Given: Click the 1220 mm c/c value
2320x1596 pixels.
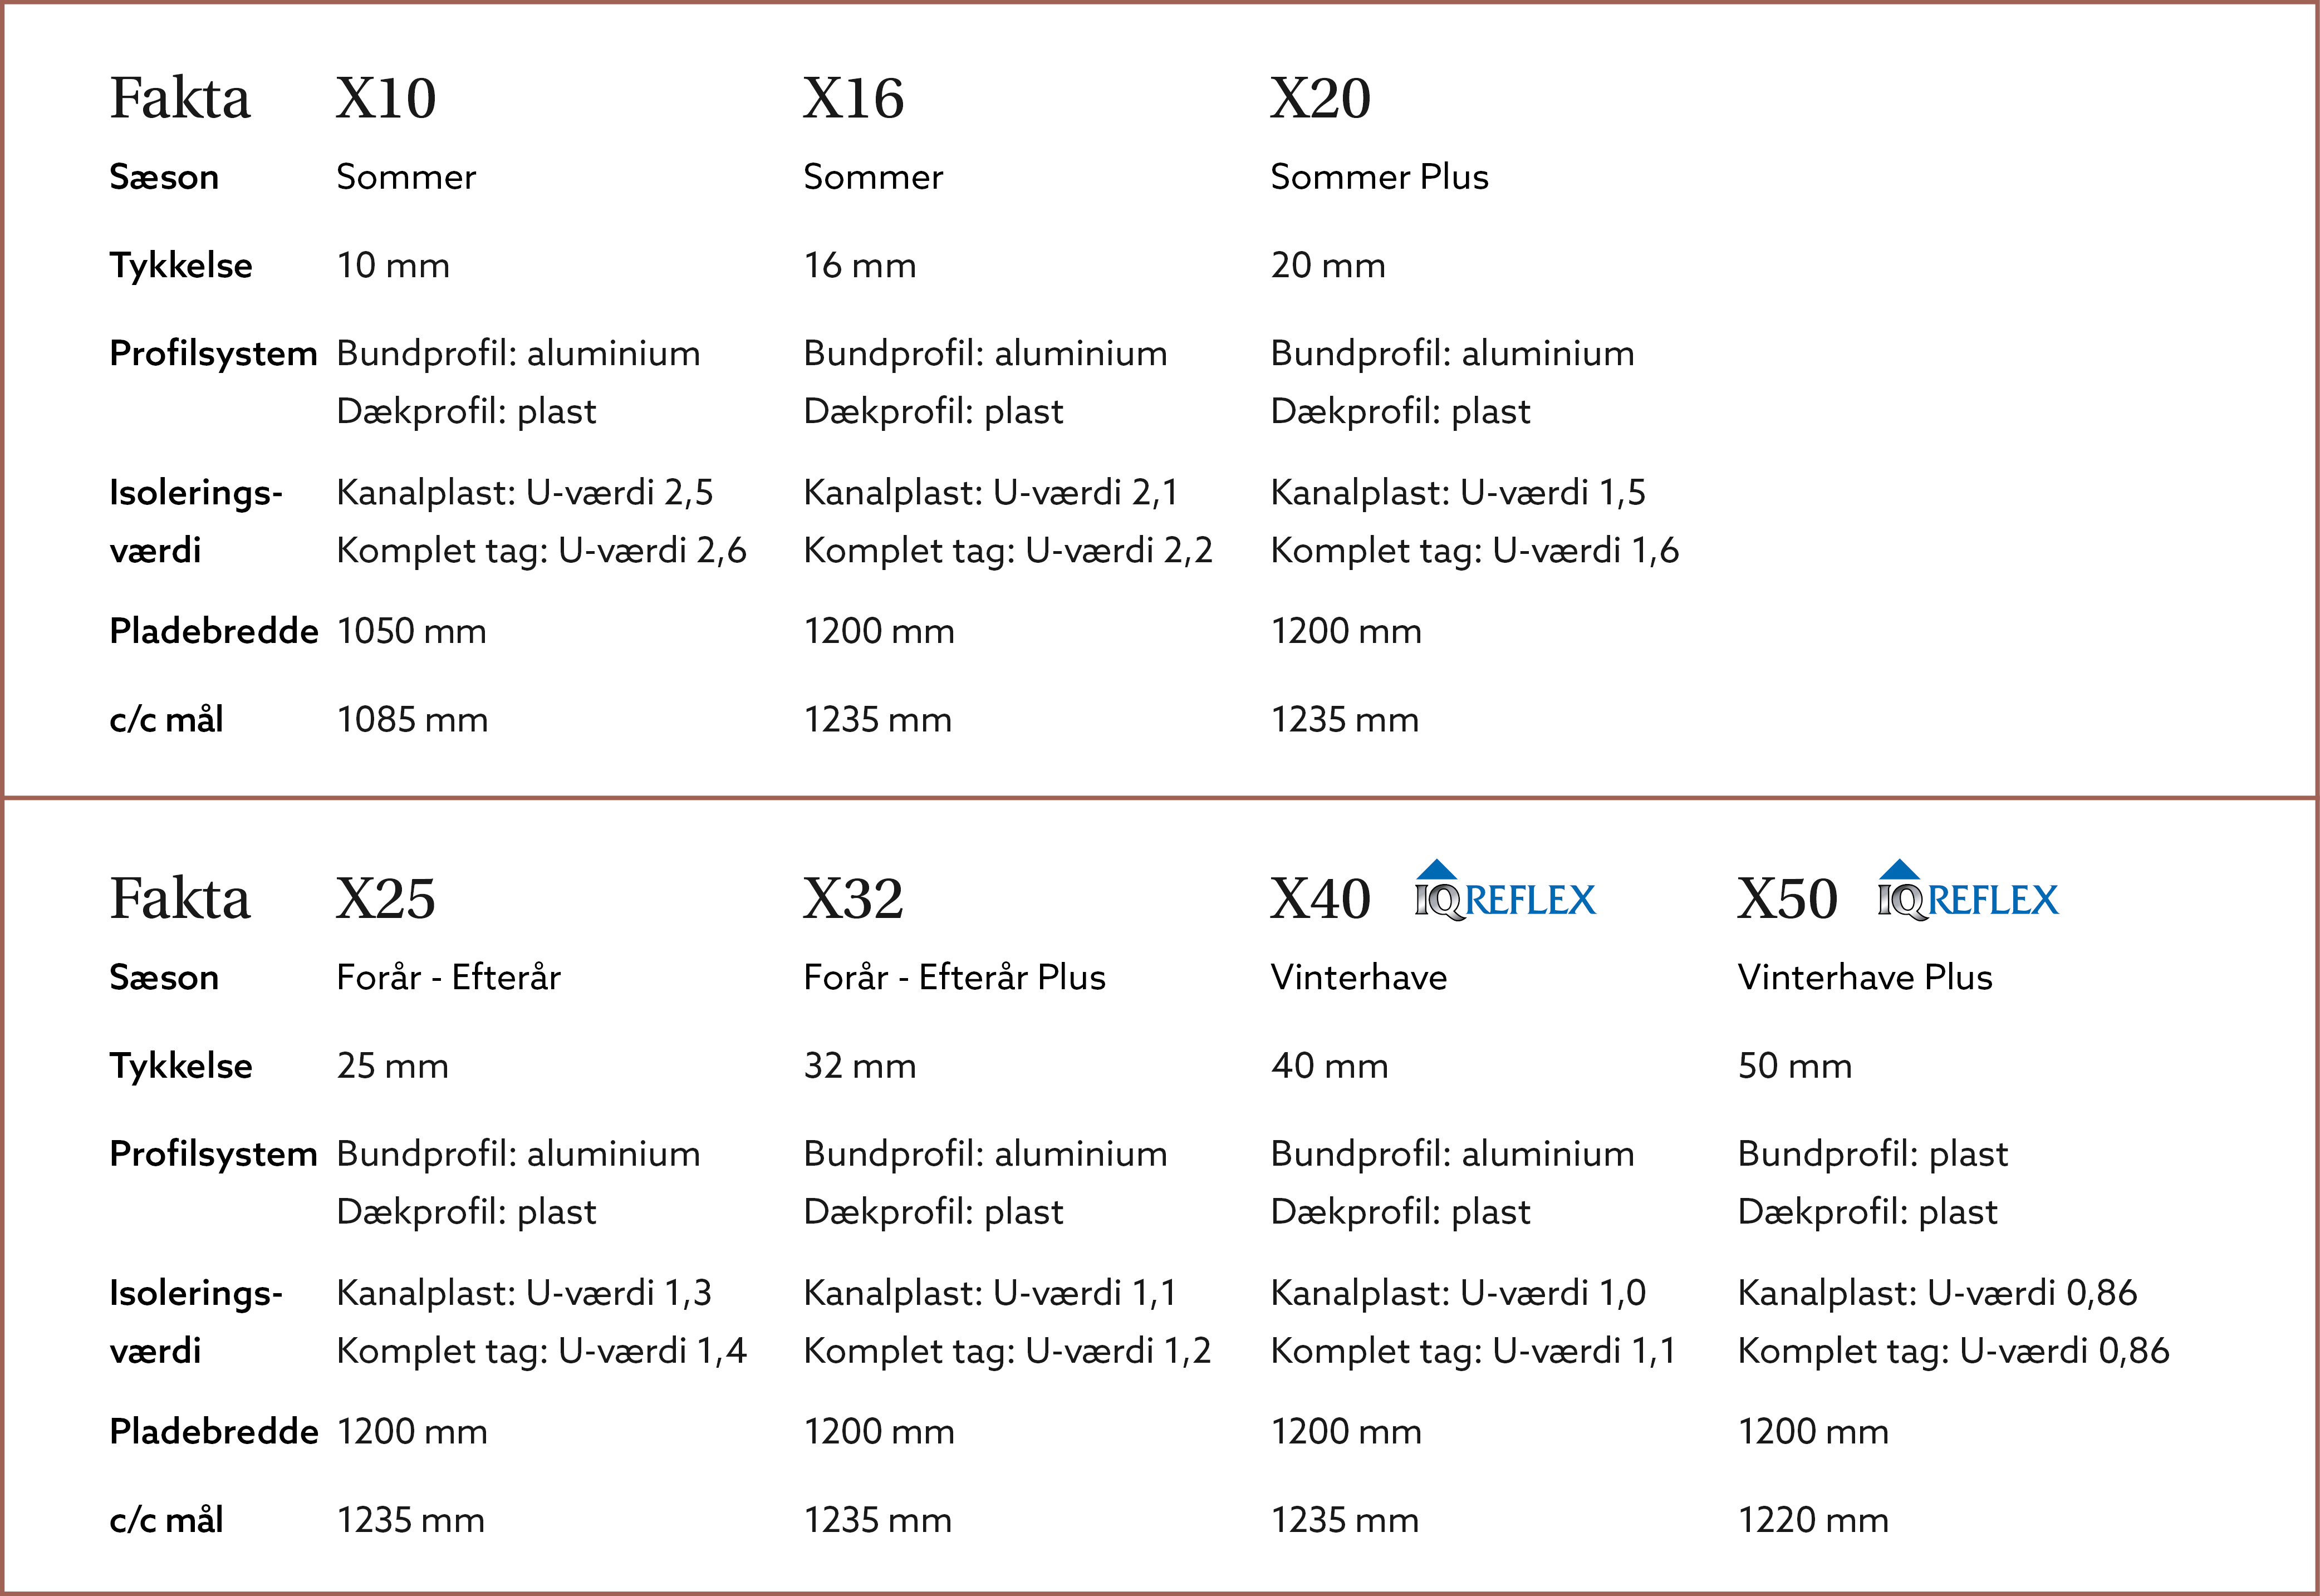Looking at the screenshot, I should [1813, 1520].
